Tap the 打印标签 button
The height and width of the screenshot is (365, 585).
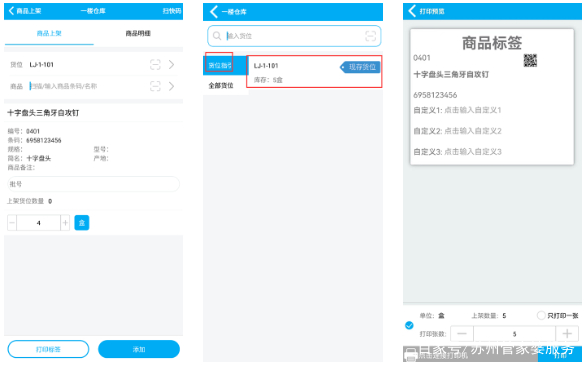click(x=48, y=349)
